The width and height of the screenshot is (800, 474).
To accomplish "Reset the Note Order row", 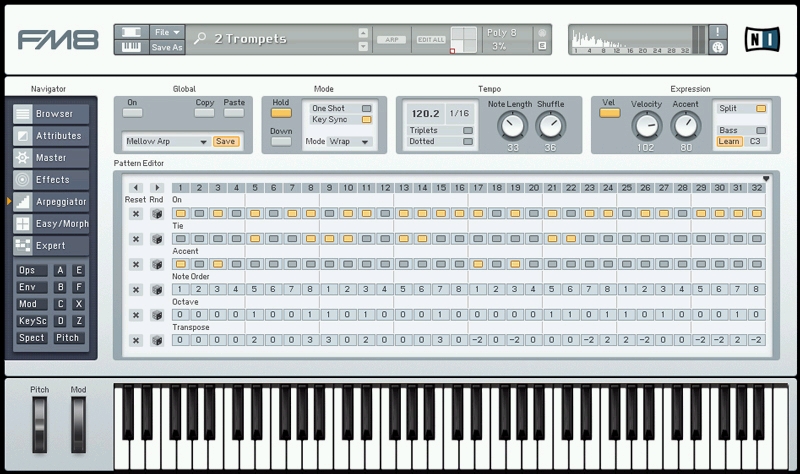I will [x=136, y=290].
